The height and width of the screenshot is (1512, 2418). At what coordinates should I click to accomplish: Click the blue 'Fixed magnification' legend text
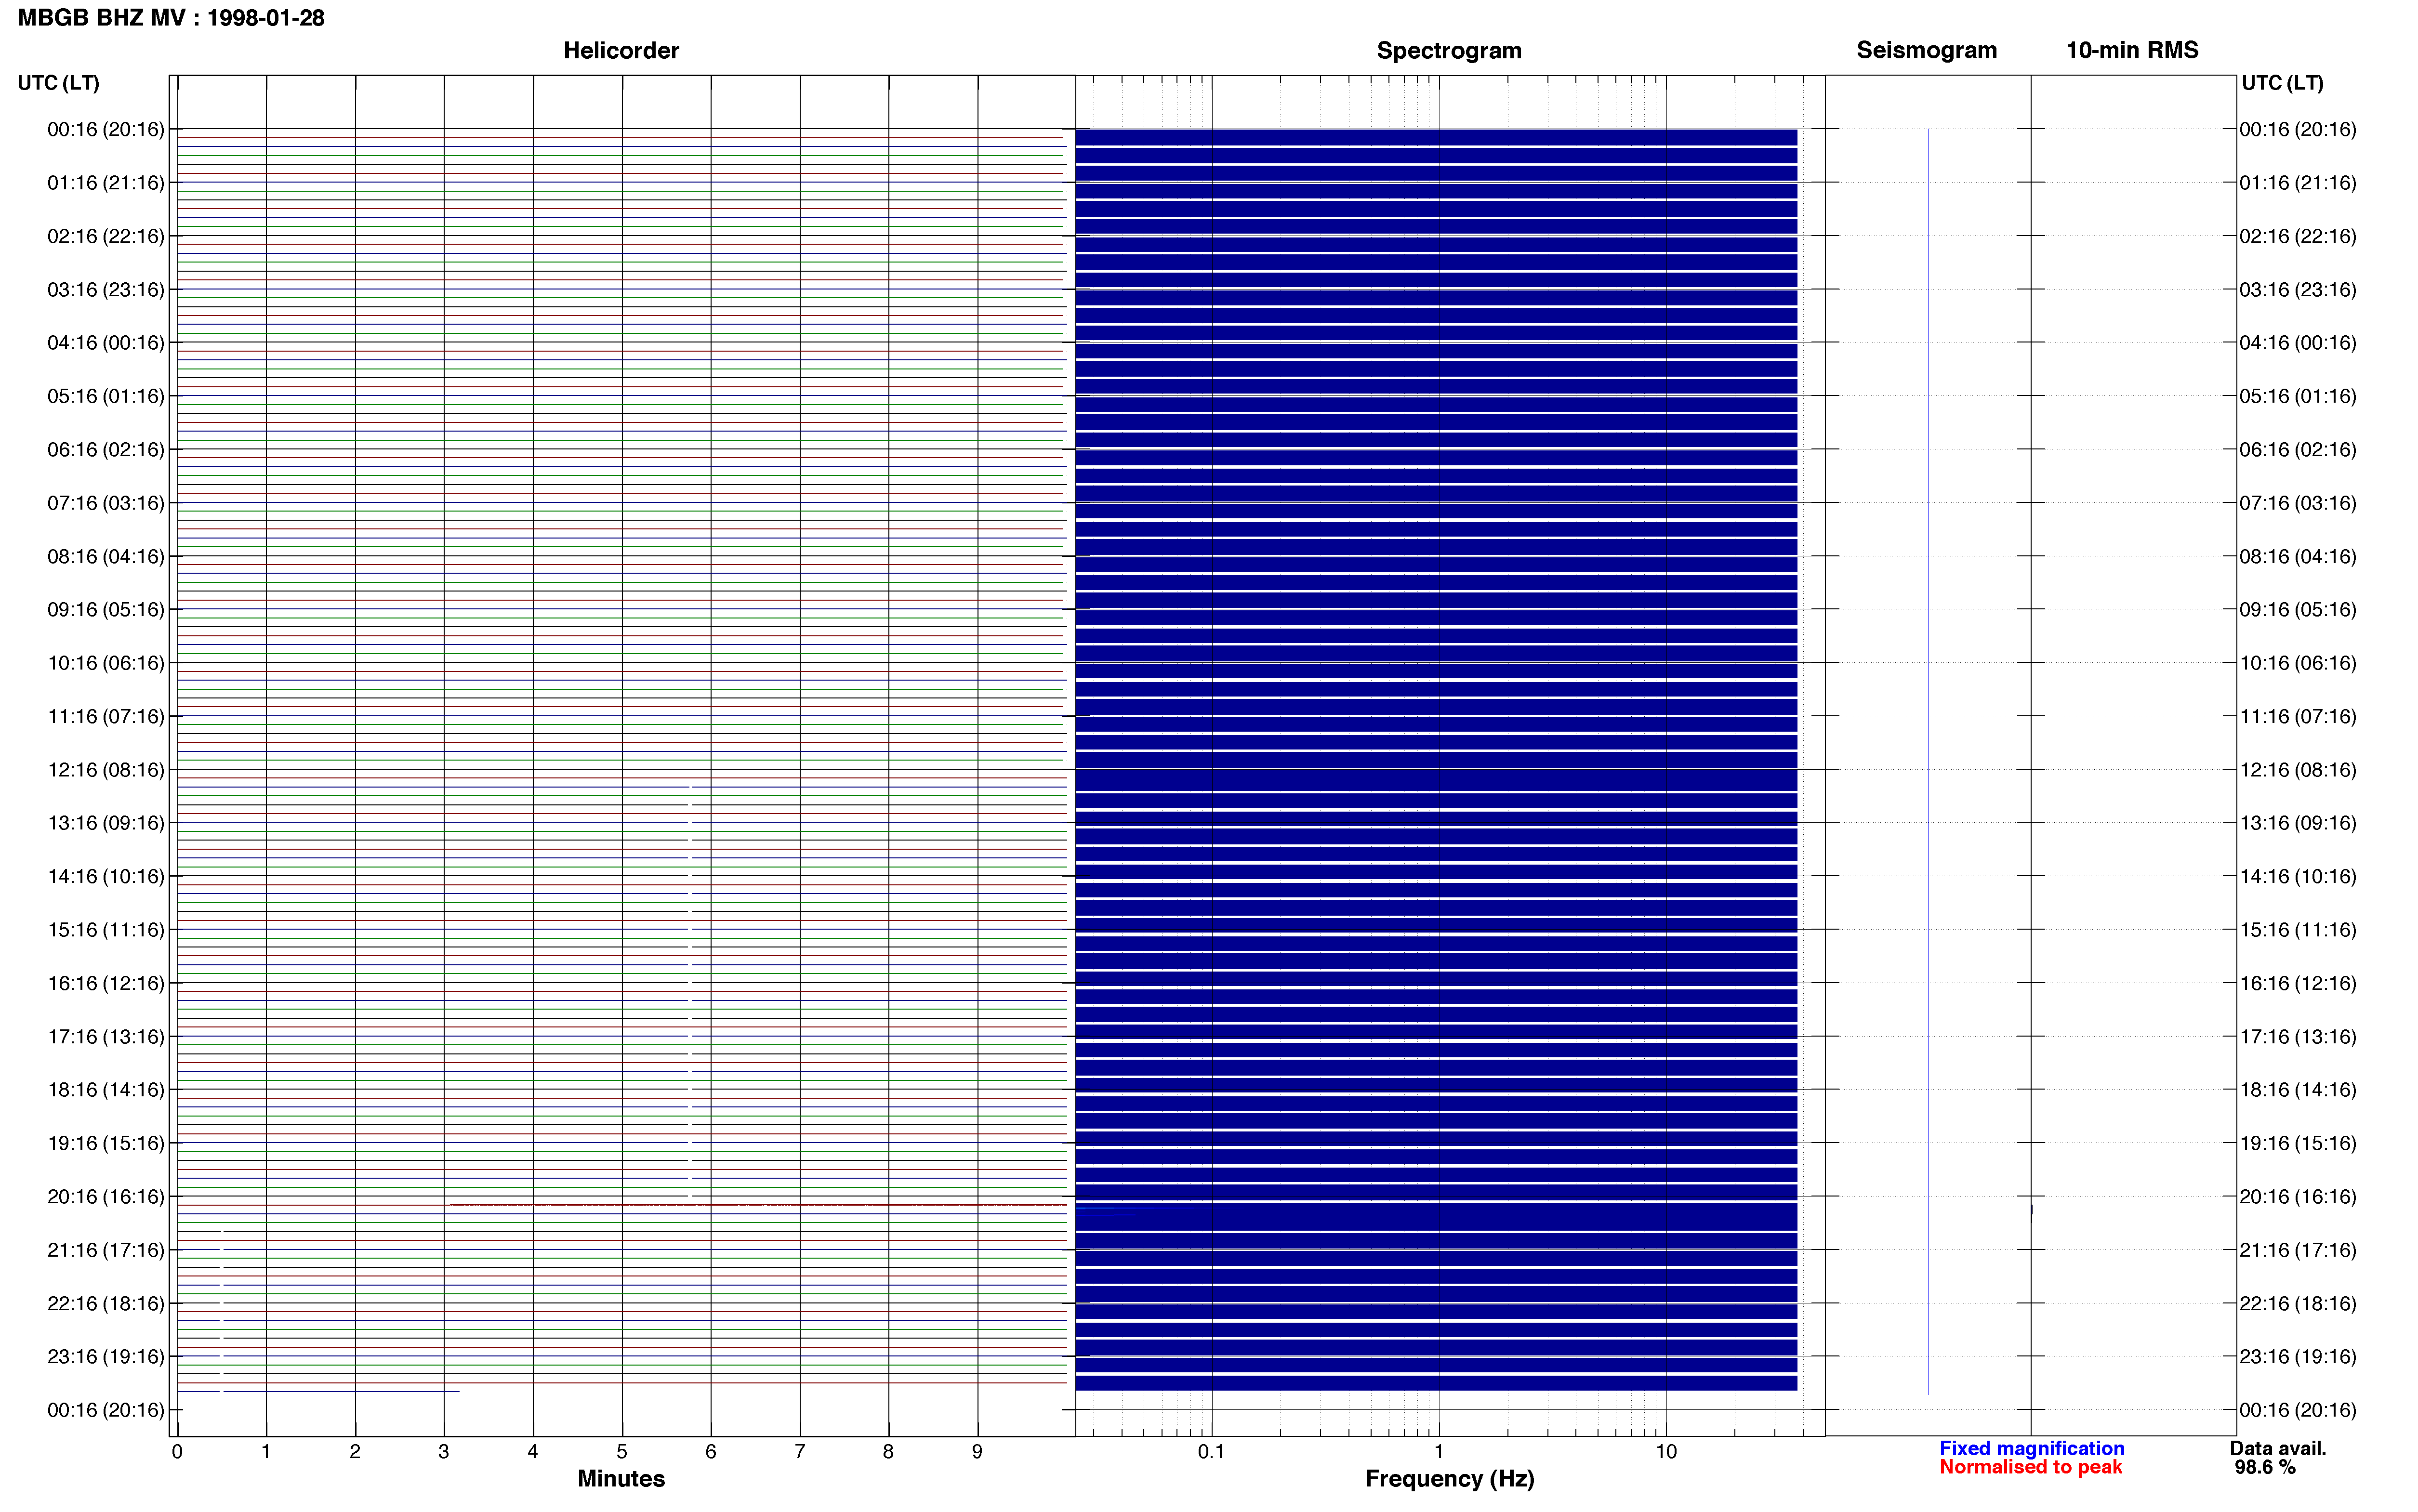pyautogui.click(x=2031, y=1448)
